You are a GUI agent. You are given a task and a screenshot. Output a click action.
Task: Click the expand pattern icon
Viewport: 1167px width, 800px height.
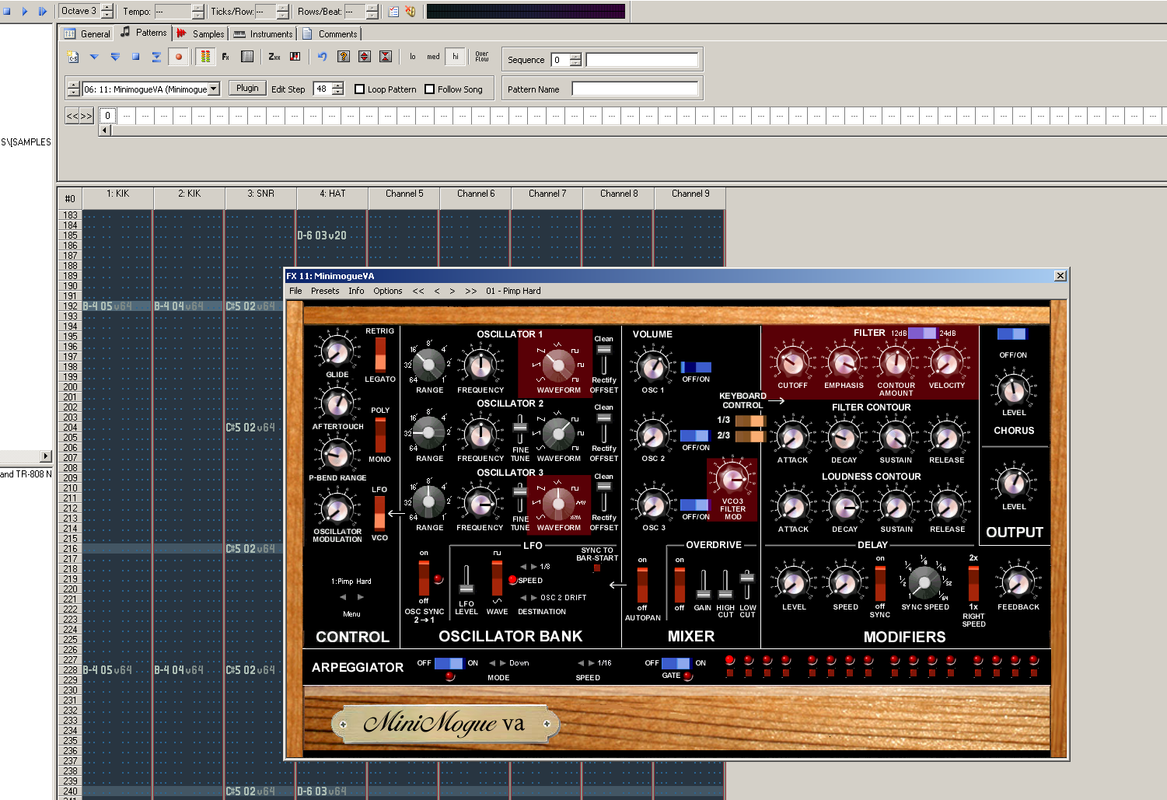(x=364, y=57)
